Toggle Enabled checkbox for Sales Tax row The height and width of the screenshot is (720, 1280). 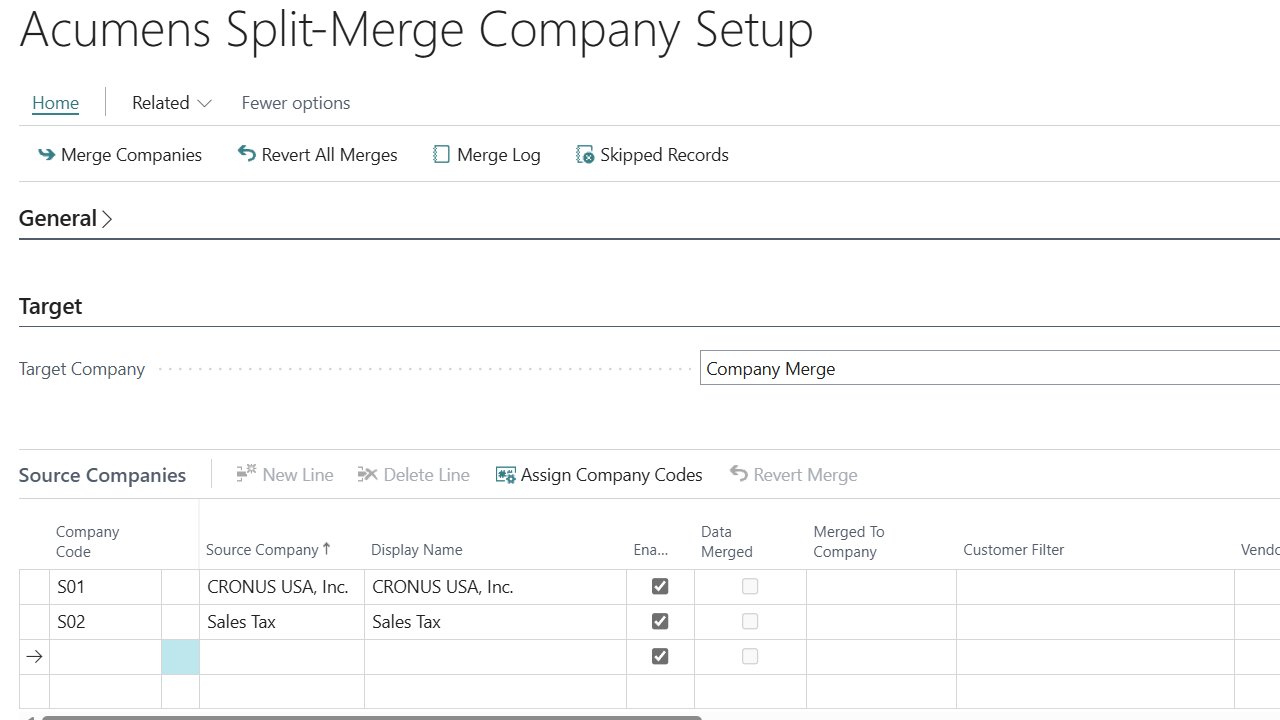click(660, 622)
